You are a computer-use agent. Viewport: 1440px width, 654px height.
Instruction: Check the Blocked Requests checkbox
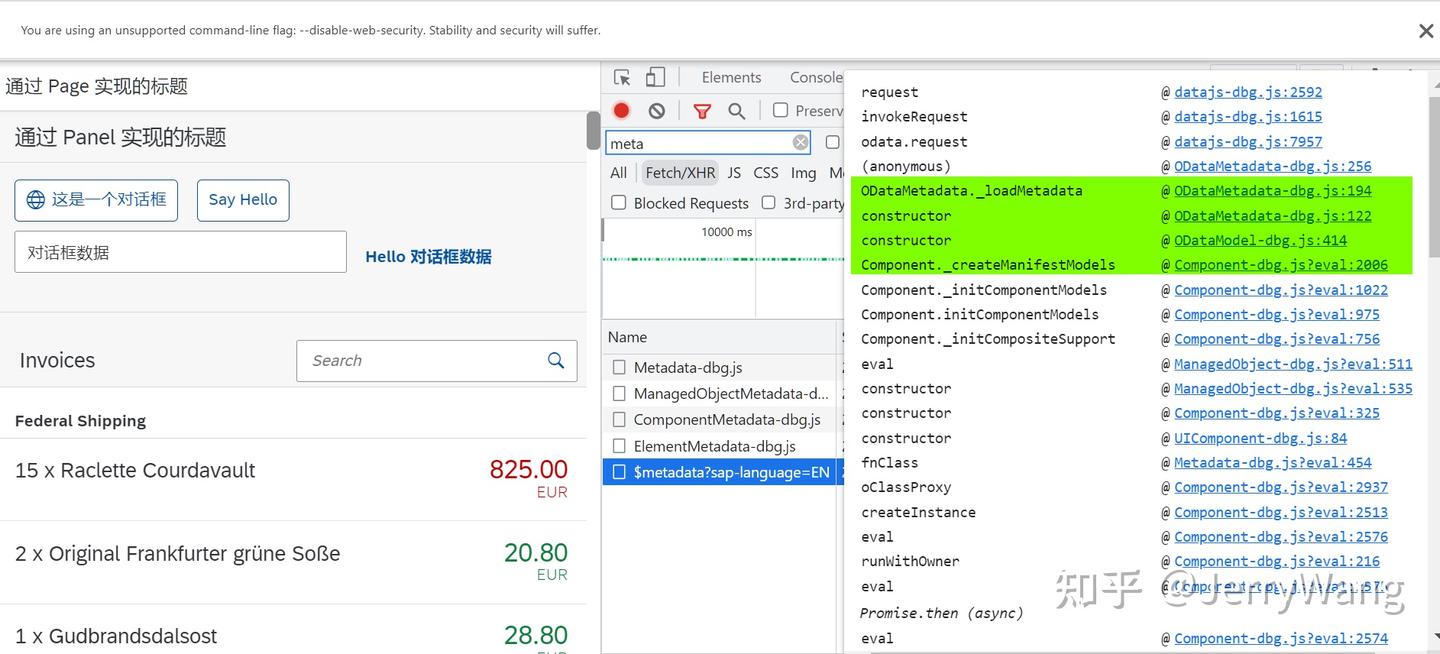[x=618, y=203]
